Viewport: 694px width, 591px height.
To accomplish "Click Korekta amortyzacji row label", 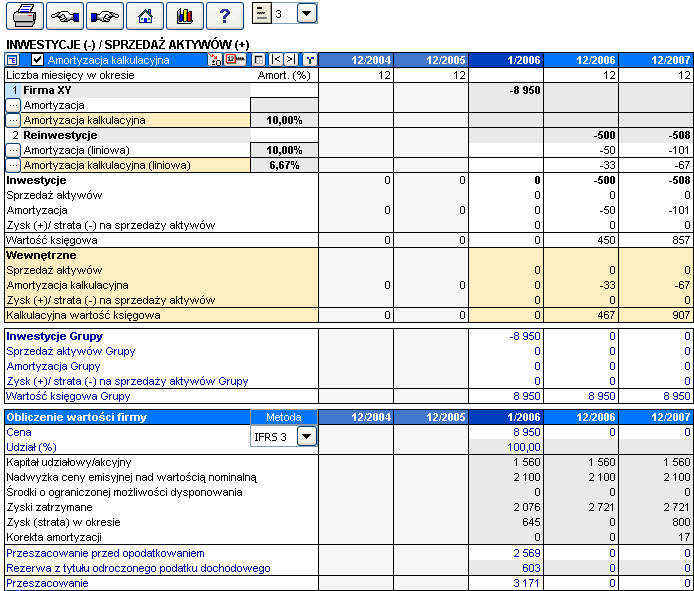I will [x=54, y=537].
